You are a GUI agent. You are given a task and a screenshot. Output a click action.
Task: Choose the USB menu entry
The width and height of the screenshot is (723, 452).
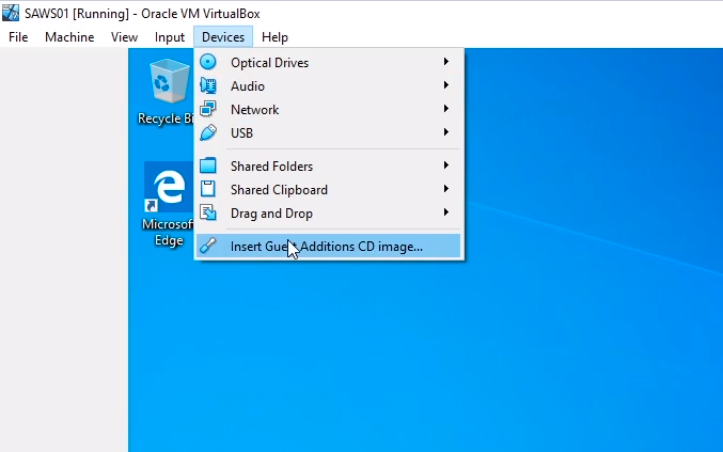click(x=328, y=133)
